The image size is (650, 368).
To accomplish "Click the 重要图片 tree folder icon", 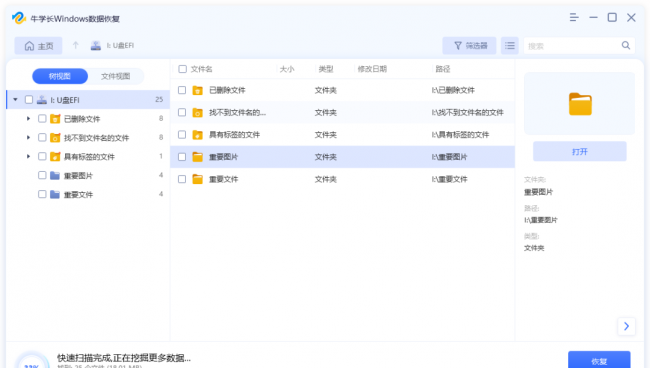I will coord(55,175).
